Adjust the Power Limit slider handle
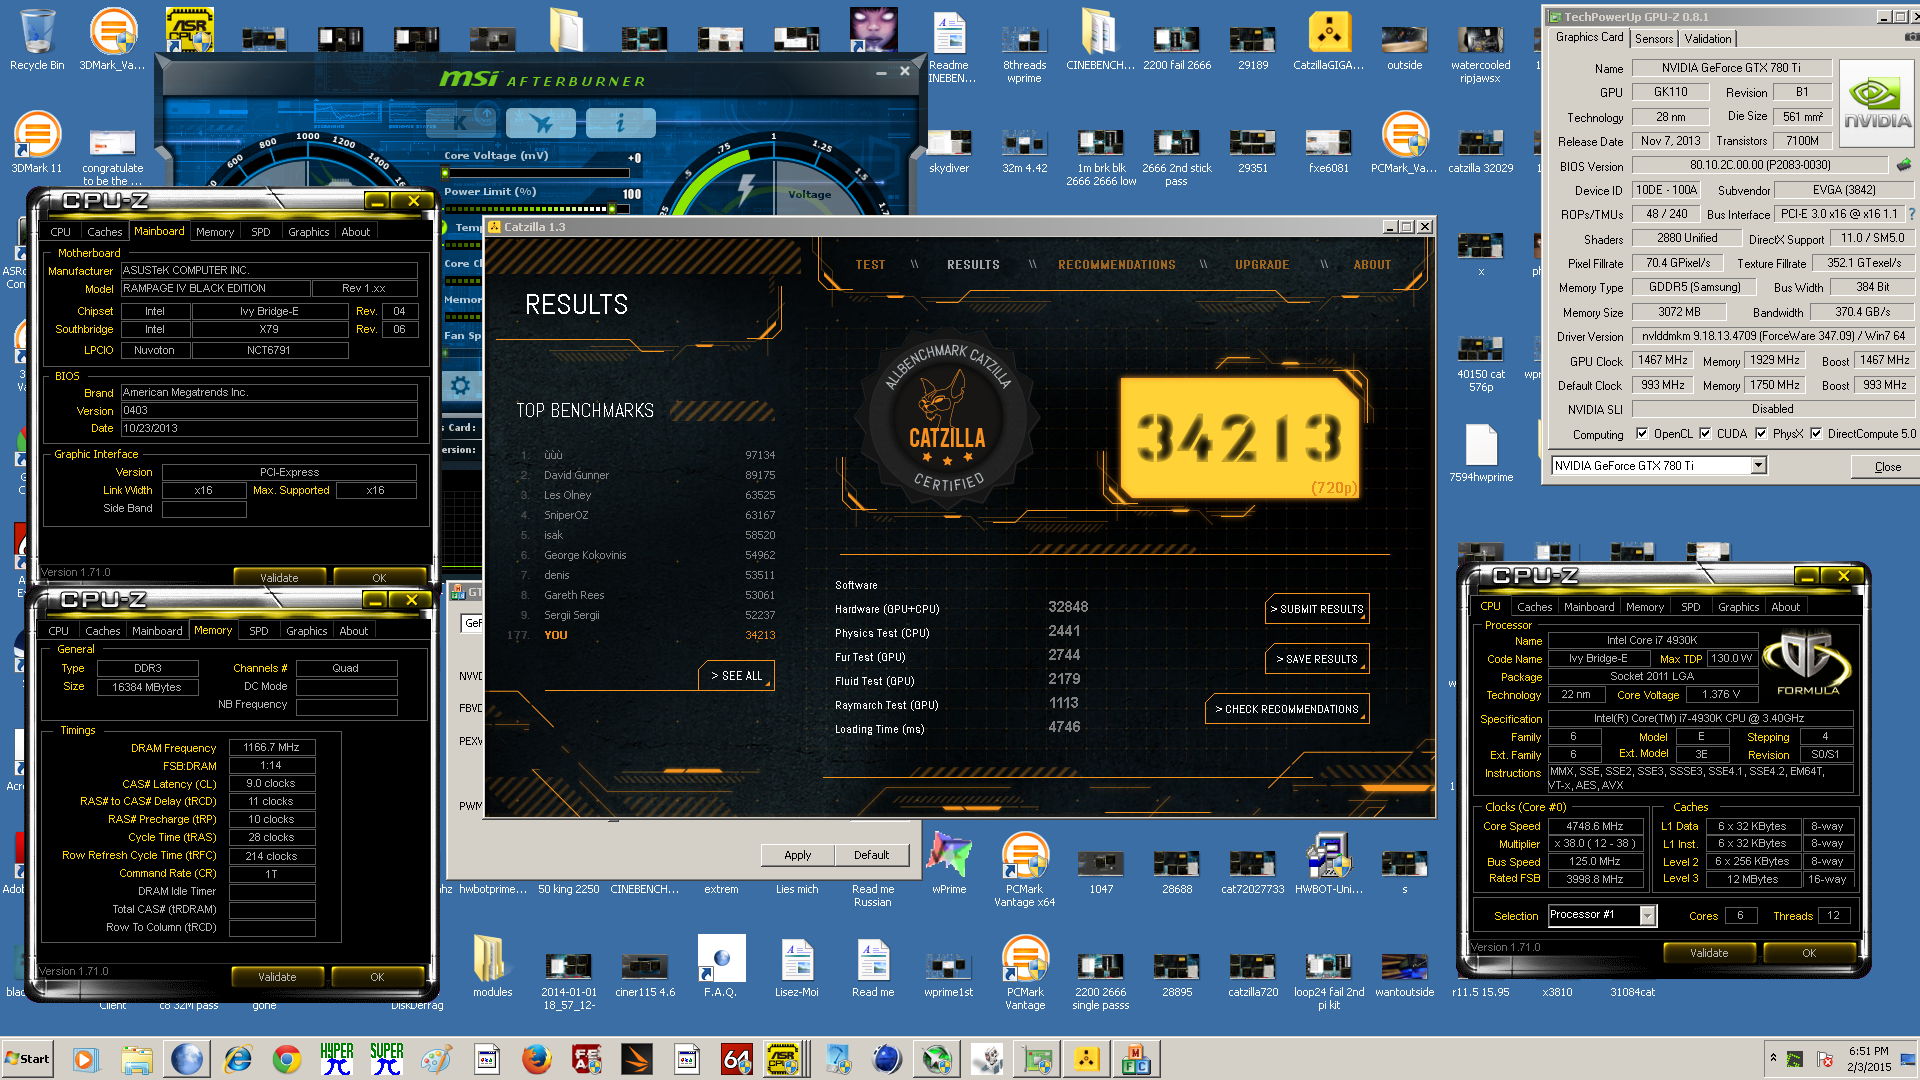 (612, 209)
